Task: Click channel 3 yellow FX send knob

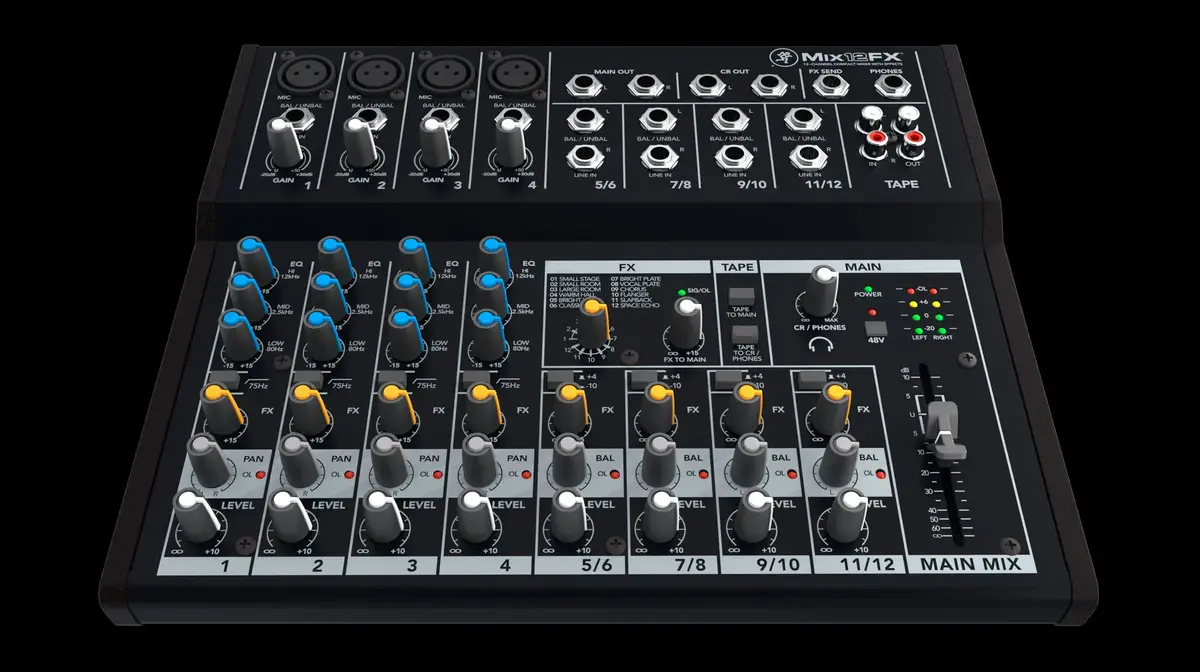Action: 398,409
